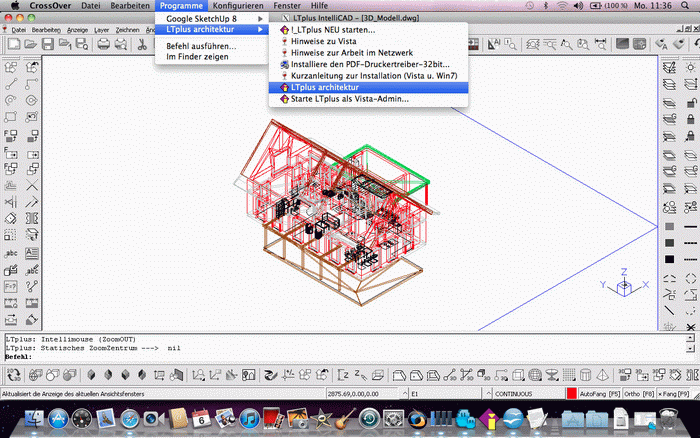Click the mesh grid icon in bottom toolbar

tap(569, 375)
